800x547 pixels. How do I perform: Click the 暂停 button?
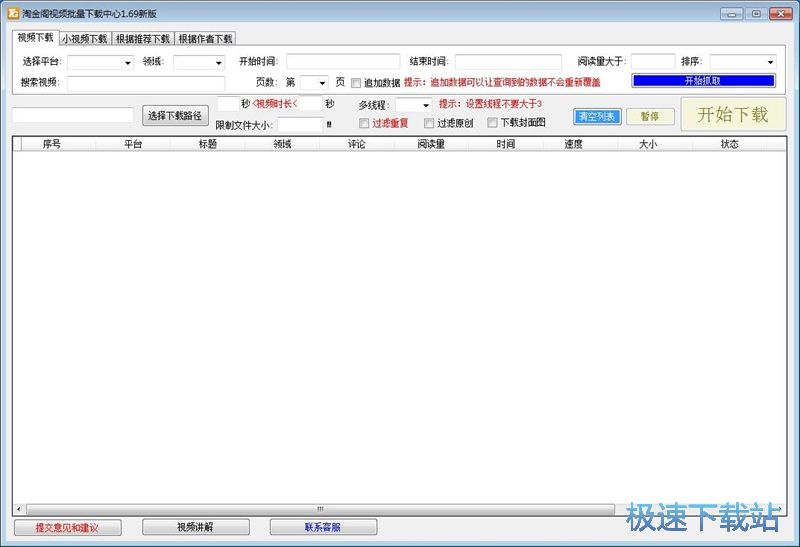pyautogui.click(x=650, y=117)
